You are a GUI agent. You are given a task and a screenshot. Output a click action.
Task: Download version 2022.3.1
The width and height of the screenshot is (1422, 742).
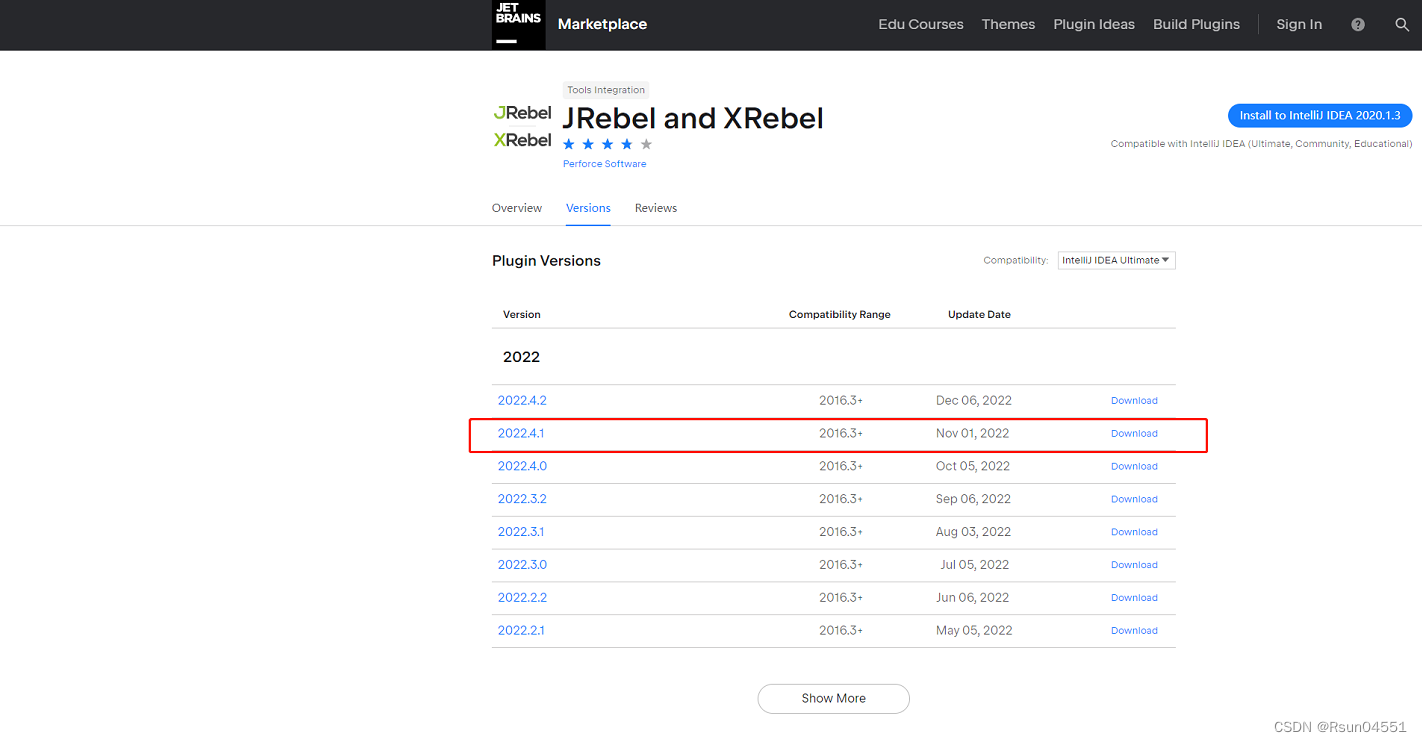click(1134, 533)
